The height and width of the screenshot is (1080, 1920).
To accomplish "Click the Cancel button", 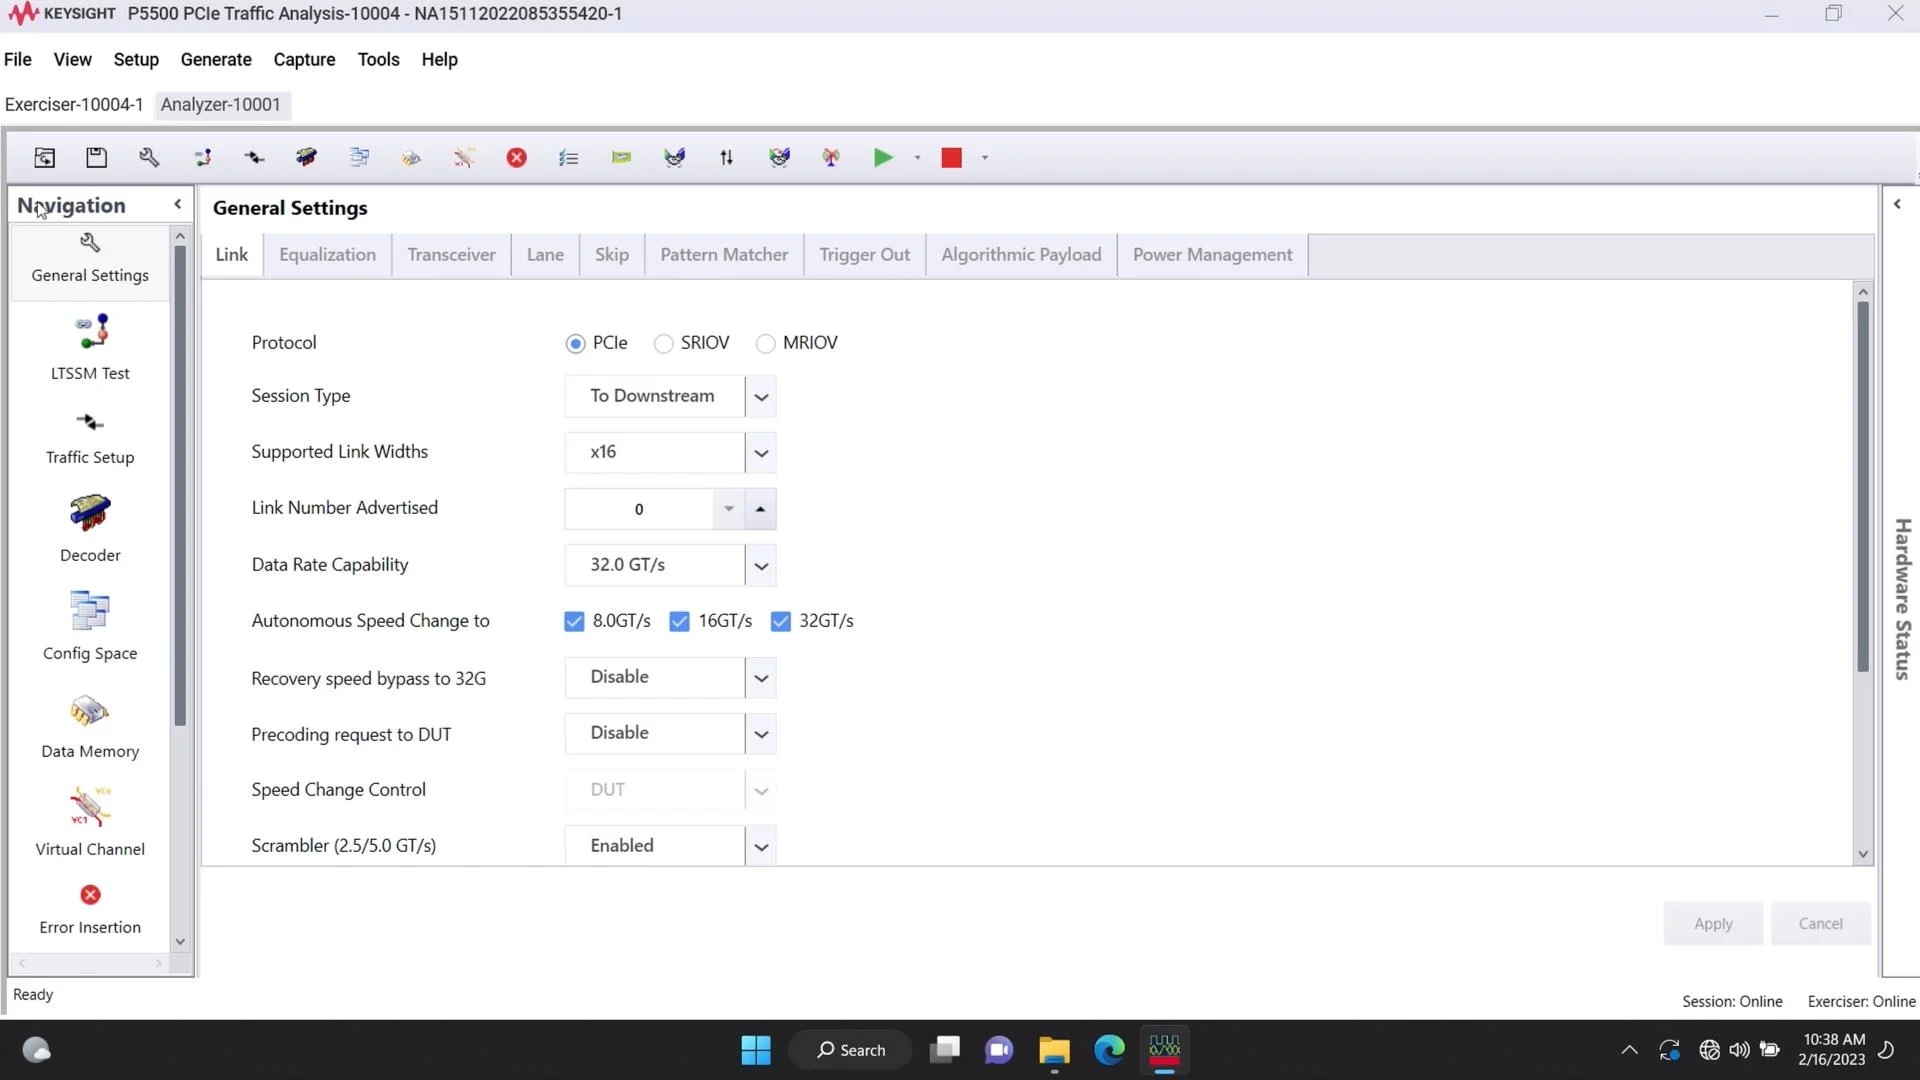I will pyautogui.click(x=1820, y=924).
